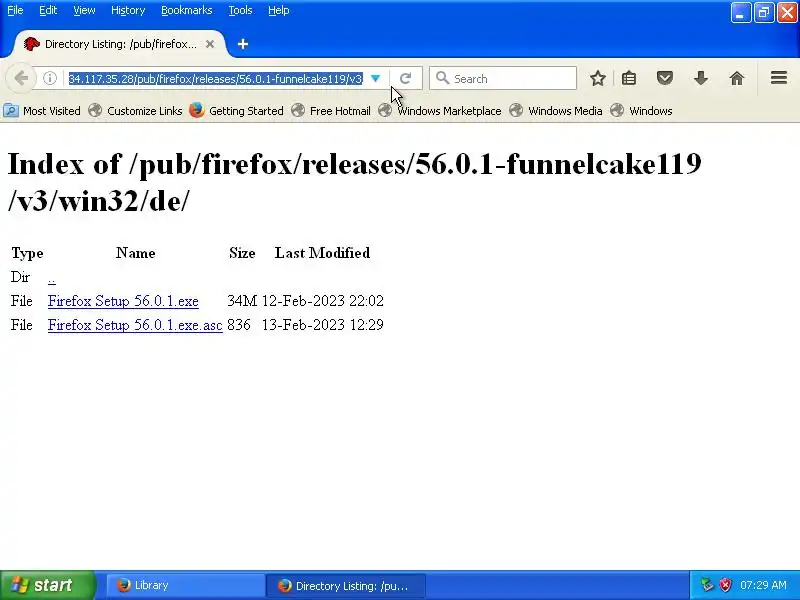Open the Edit menu
The width and height of the screenshot is (800, 600).
(48, 10)
